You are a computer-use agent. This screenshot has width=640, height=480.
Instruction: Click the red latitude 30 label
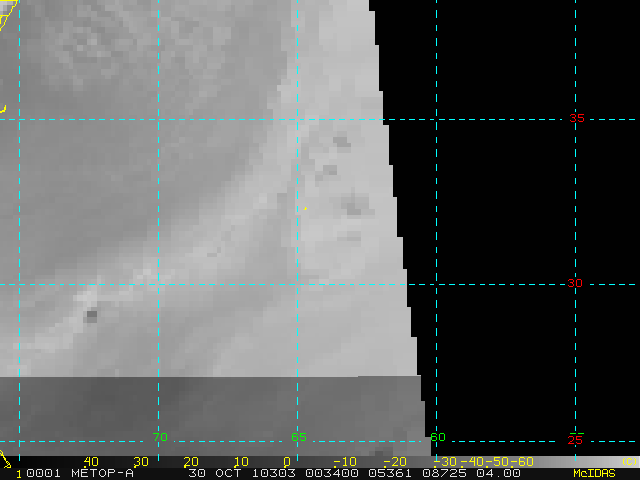pyautogui.click(x=575, y=284)
